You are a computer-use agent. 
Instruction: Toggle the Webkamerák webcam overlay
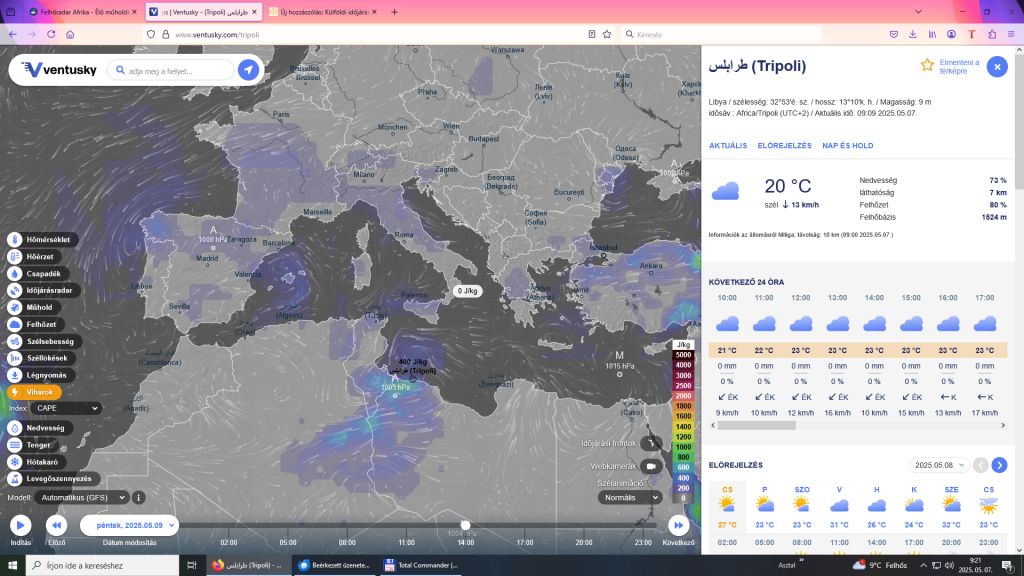click(x=652, y=466)
